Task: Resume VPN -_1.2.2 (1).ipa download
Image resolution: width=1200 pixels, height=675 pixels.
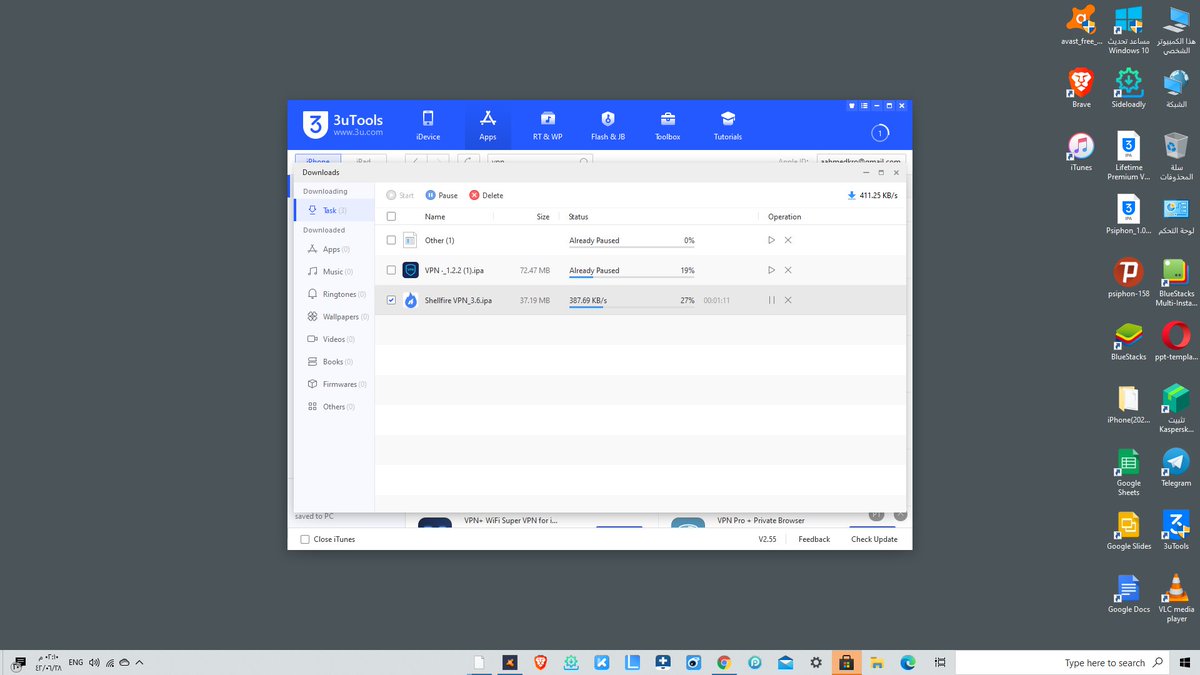Action: pos(771,270)
